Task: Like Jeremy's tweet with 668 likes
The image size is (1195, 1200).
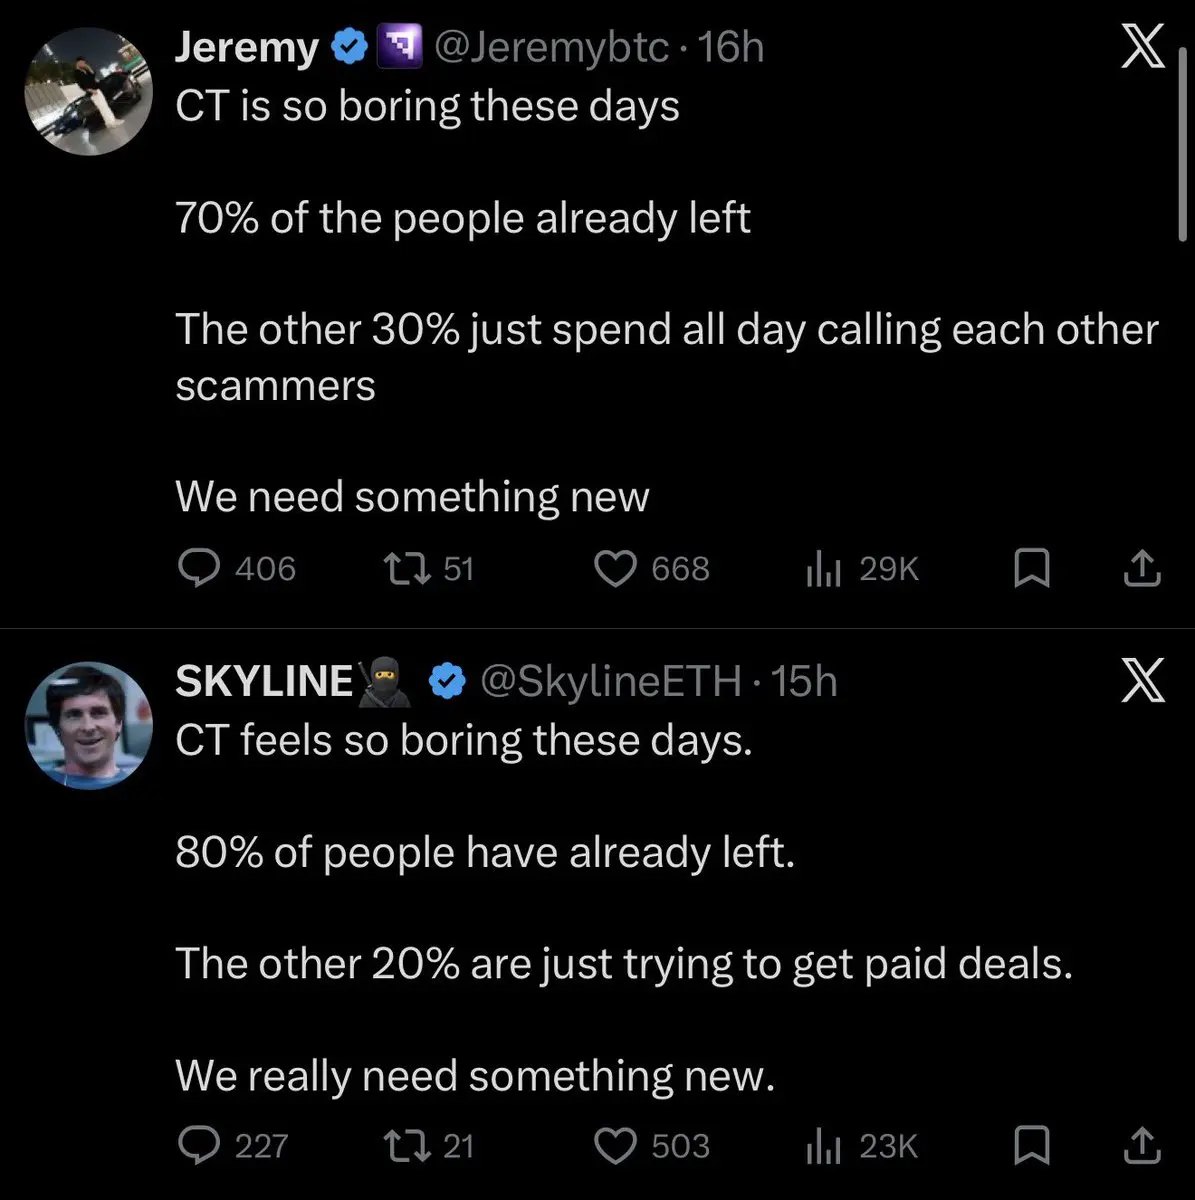Action: [x=616, y=568]
